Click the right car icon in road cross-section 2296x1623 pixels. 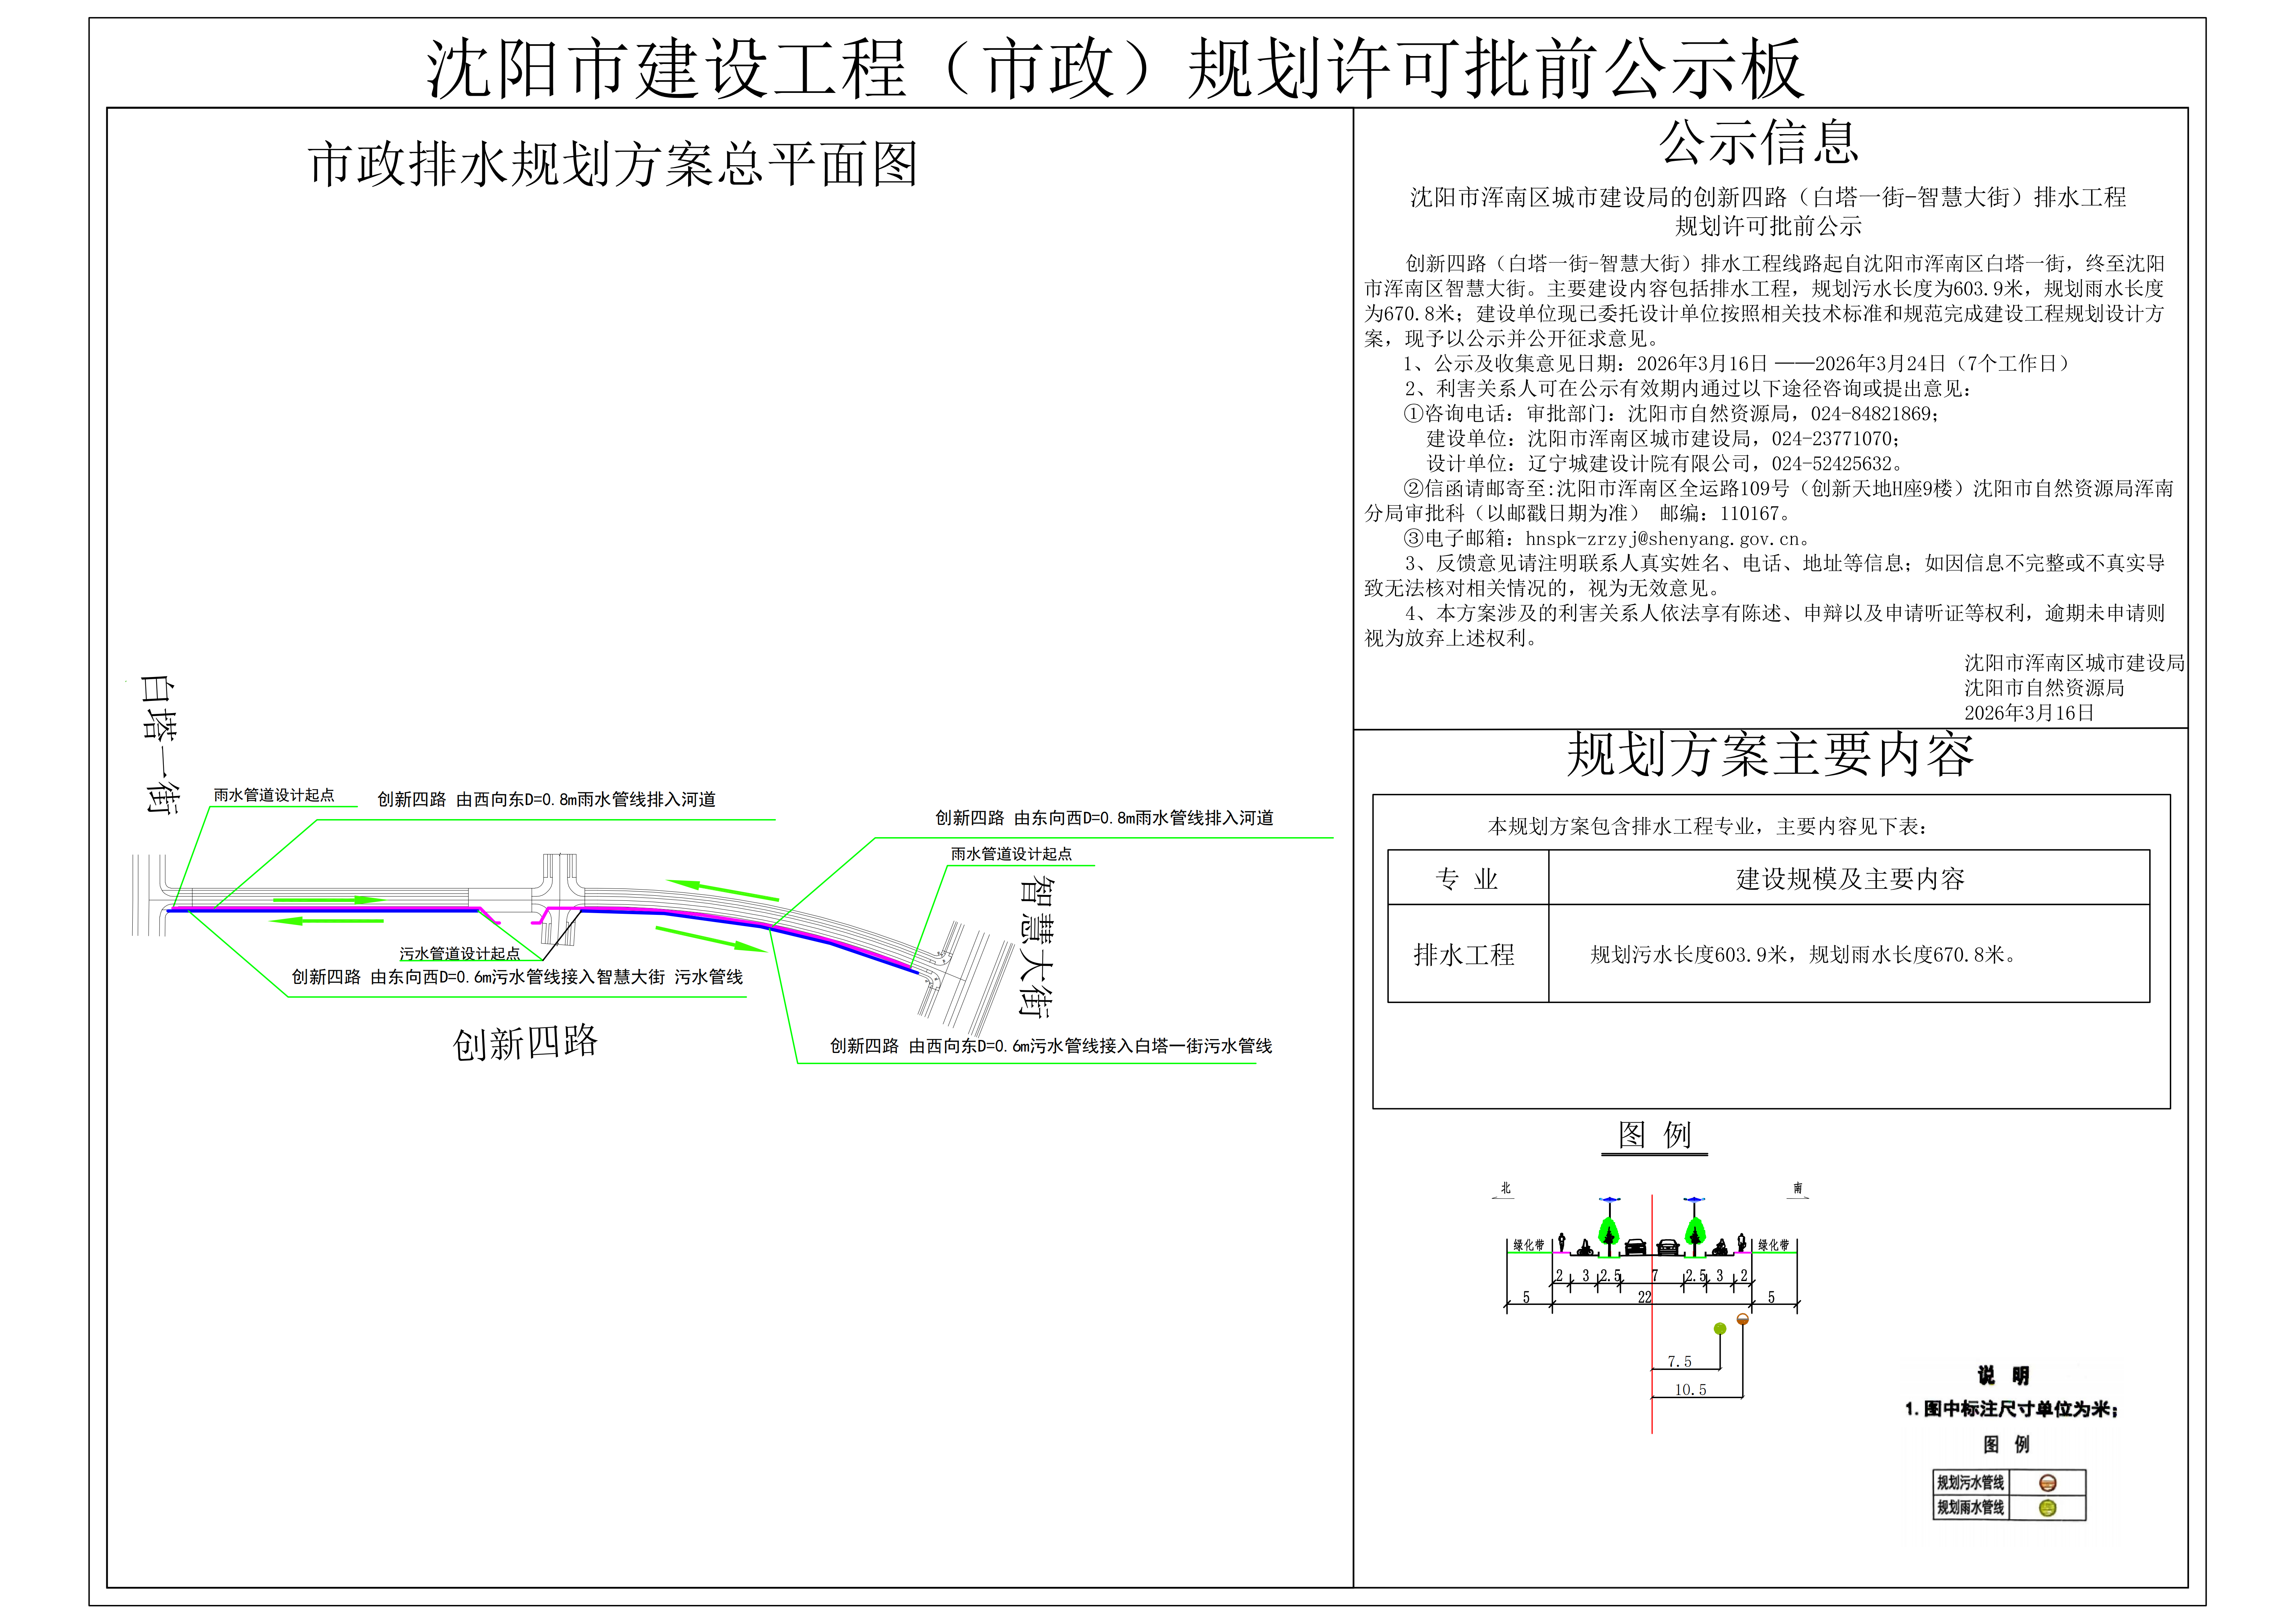(x=1668, y=1248)
